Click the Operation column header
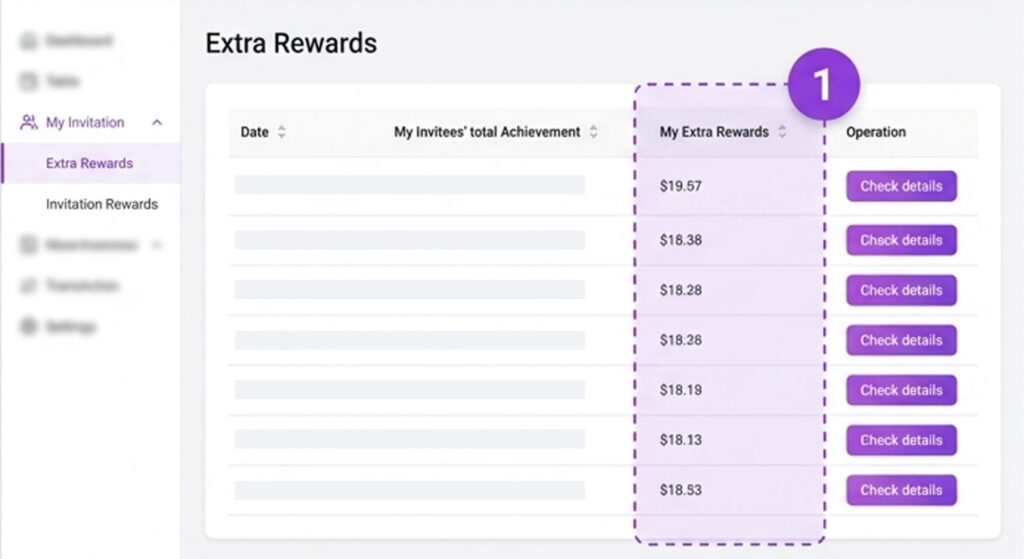The height and width of the screenshot is (559, 1024). coord(876,132)
